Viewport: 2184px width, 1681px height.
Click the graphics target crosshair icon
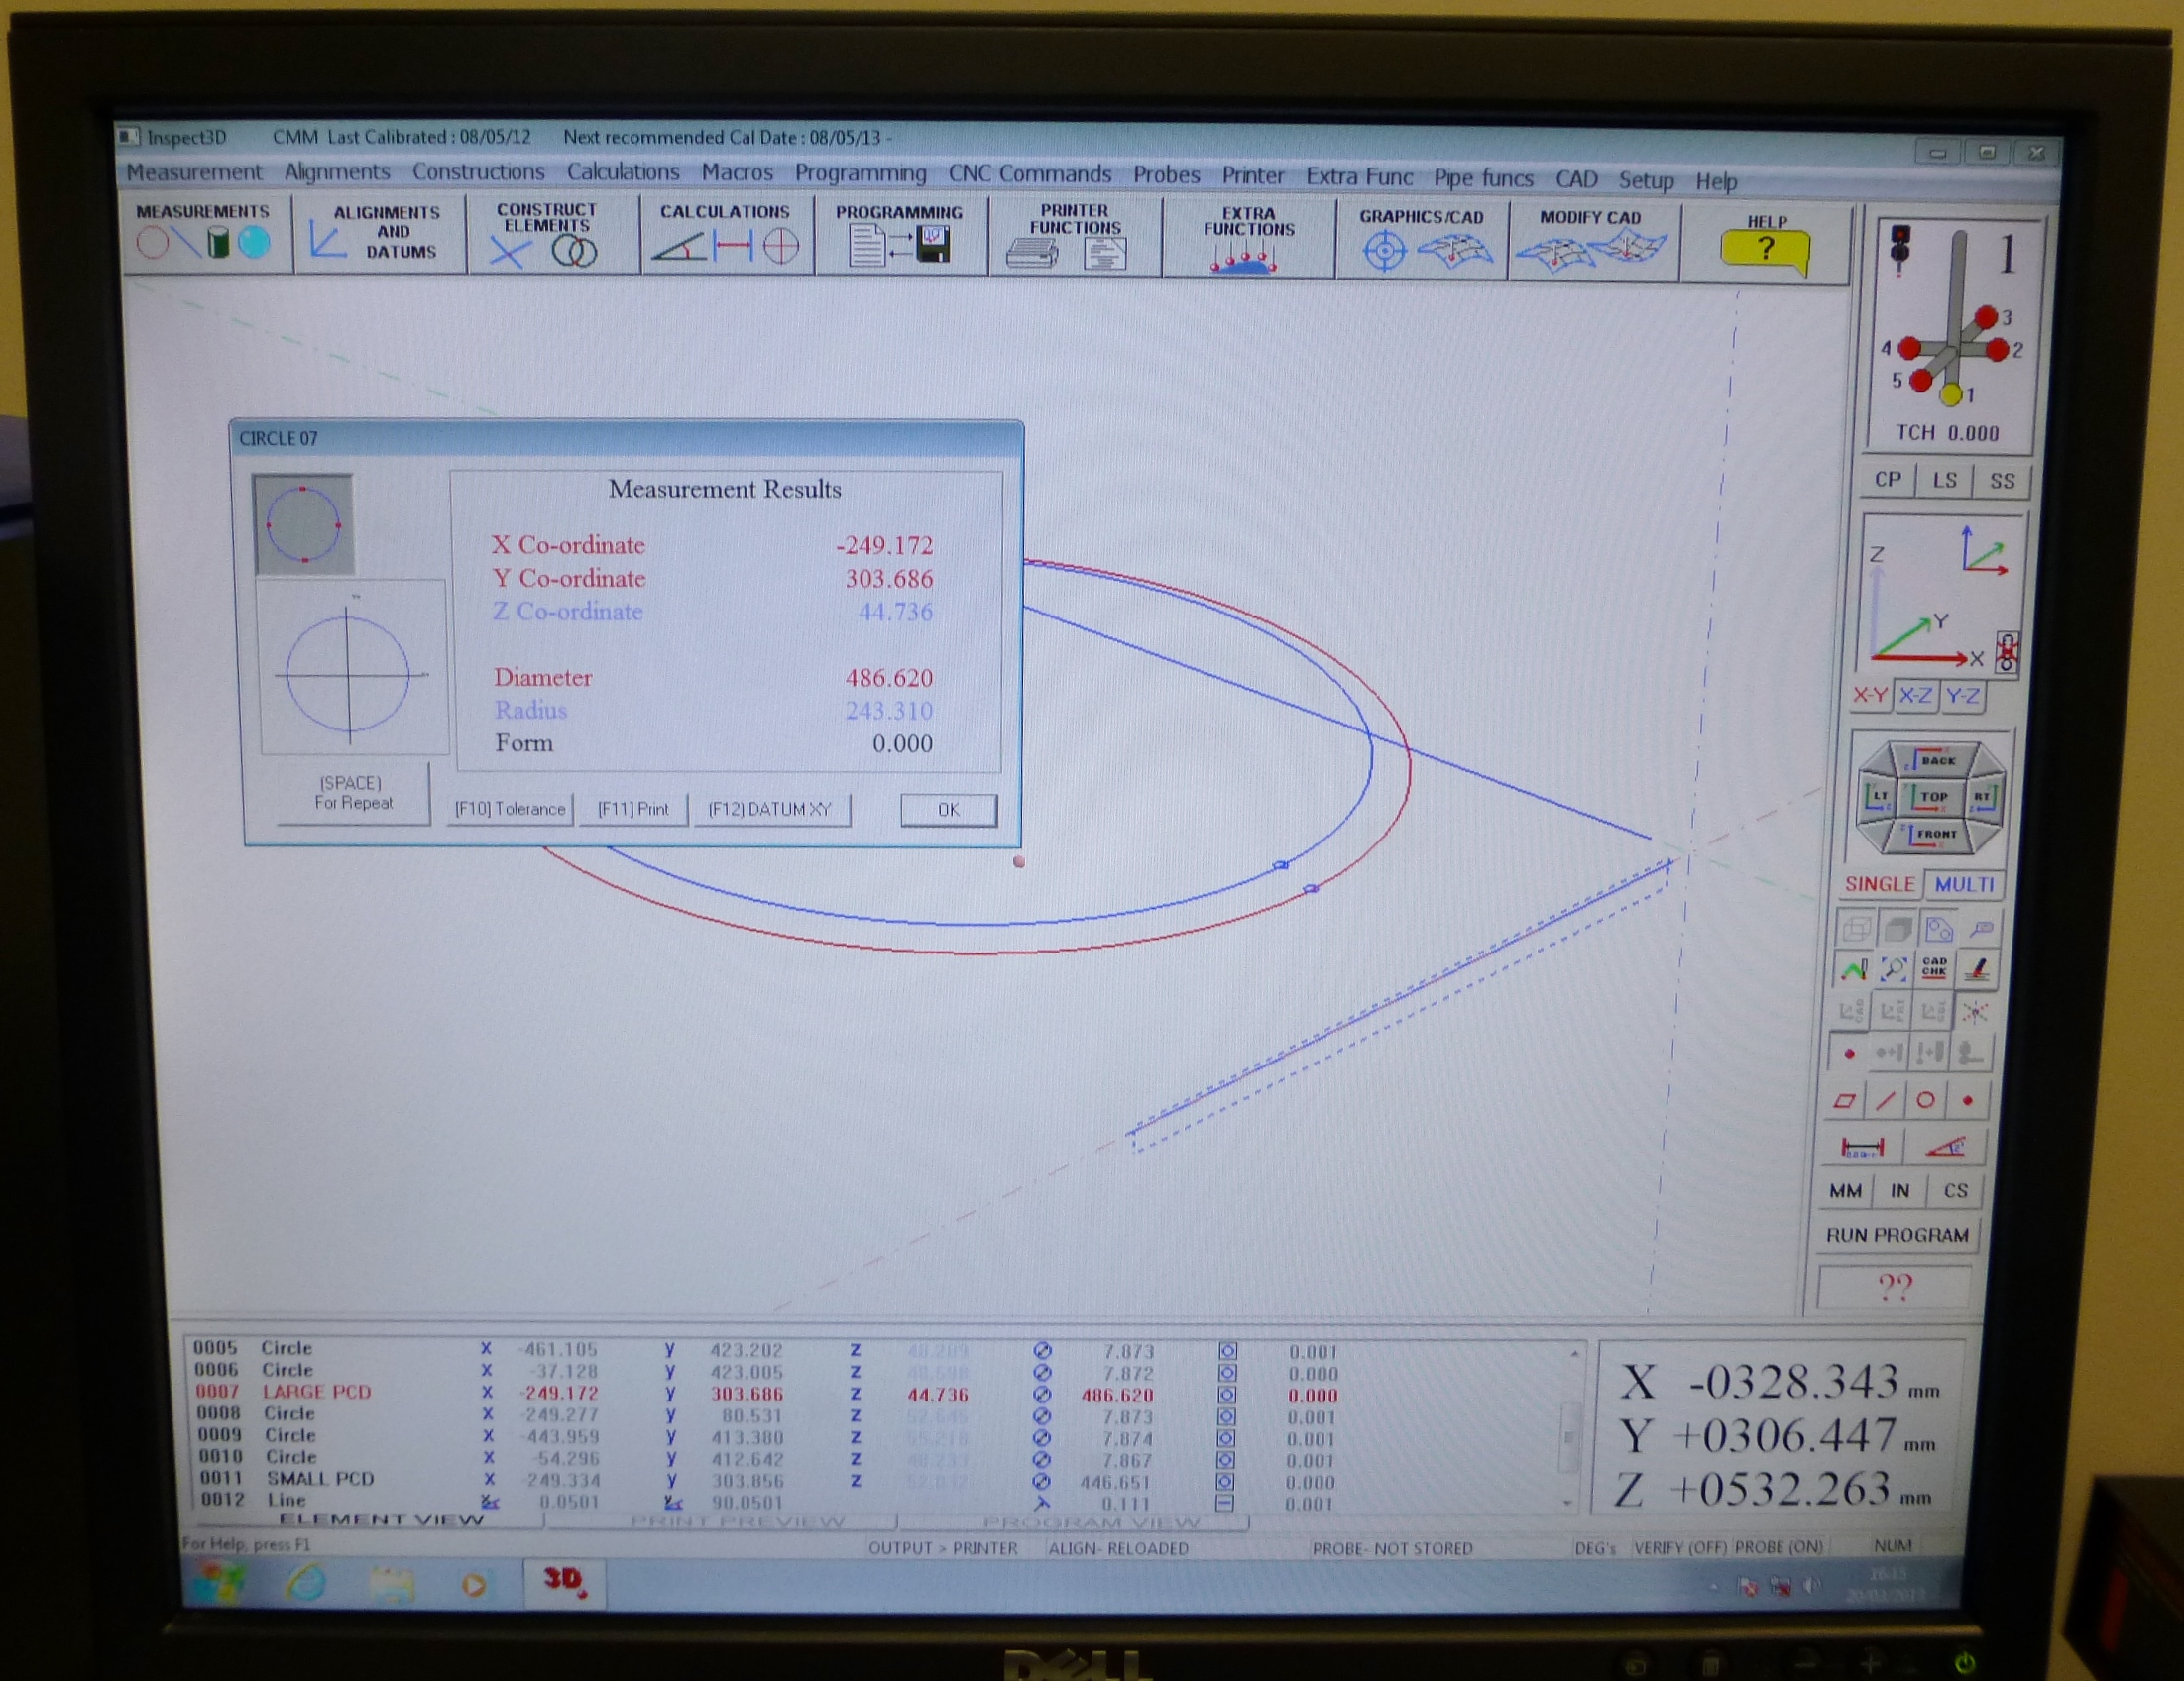click(x=1384, y=250)
